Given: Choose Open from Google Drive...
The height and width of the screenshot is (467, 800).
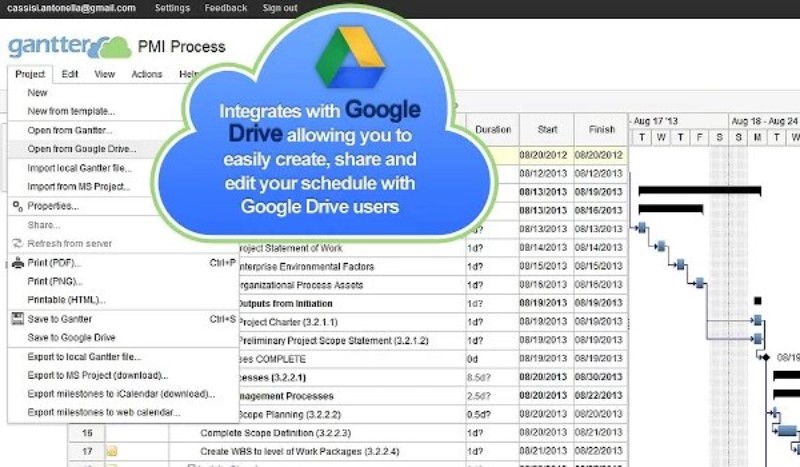Looking at the screenshot, I should [82, 149].
